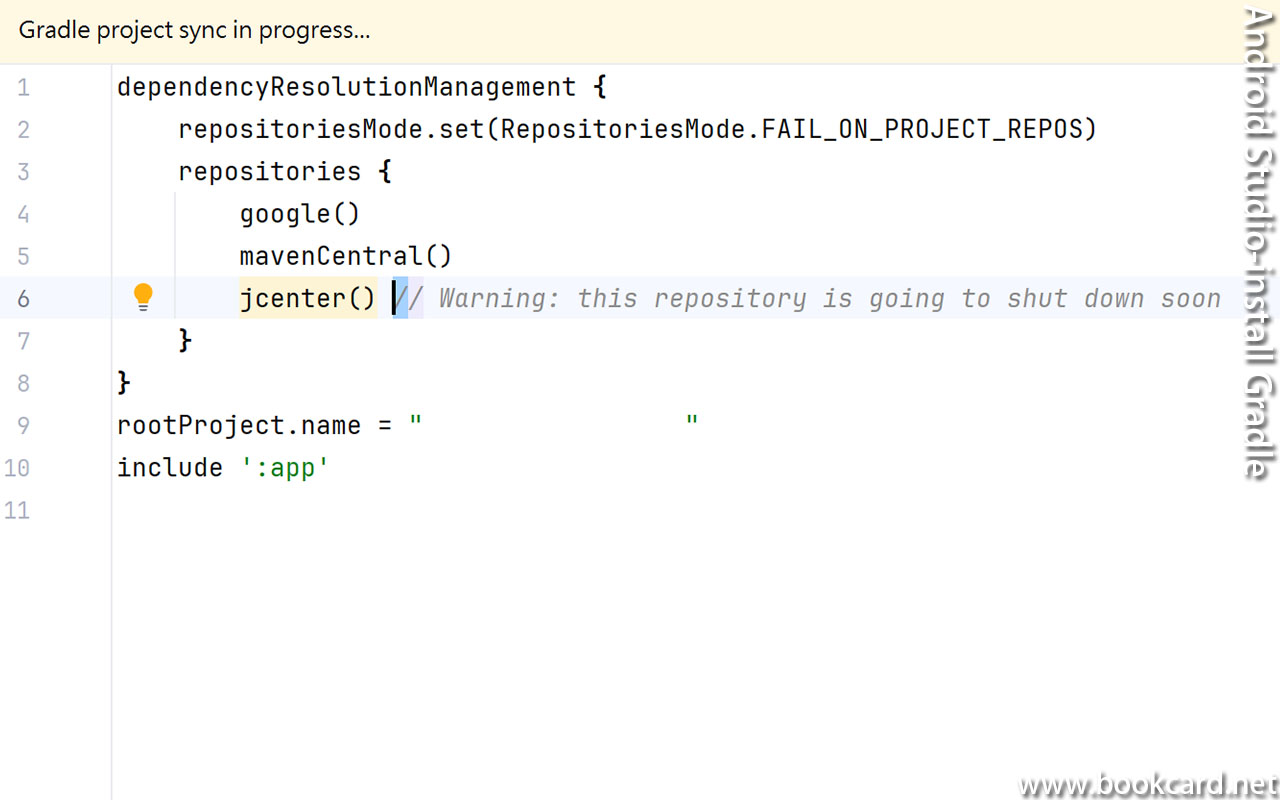Click rootProject.name on line 9
The image size is (1280, 800).
coord(238,425)
